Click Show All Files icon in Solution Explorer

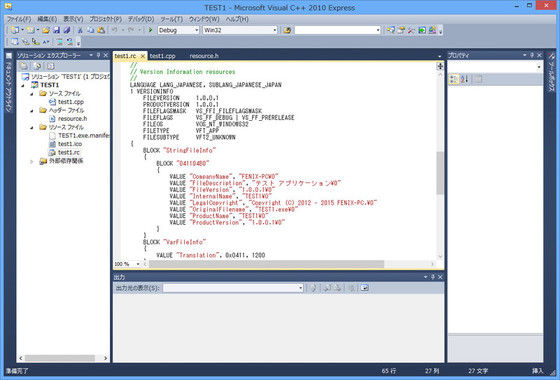[x=37, y=66]
